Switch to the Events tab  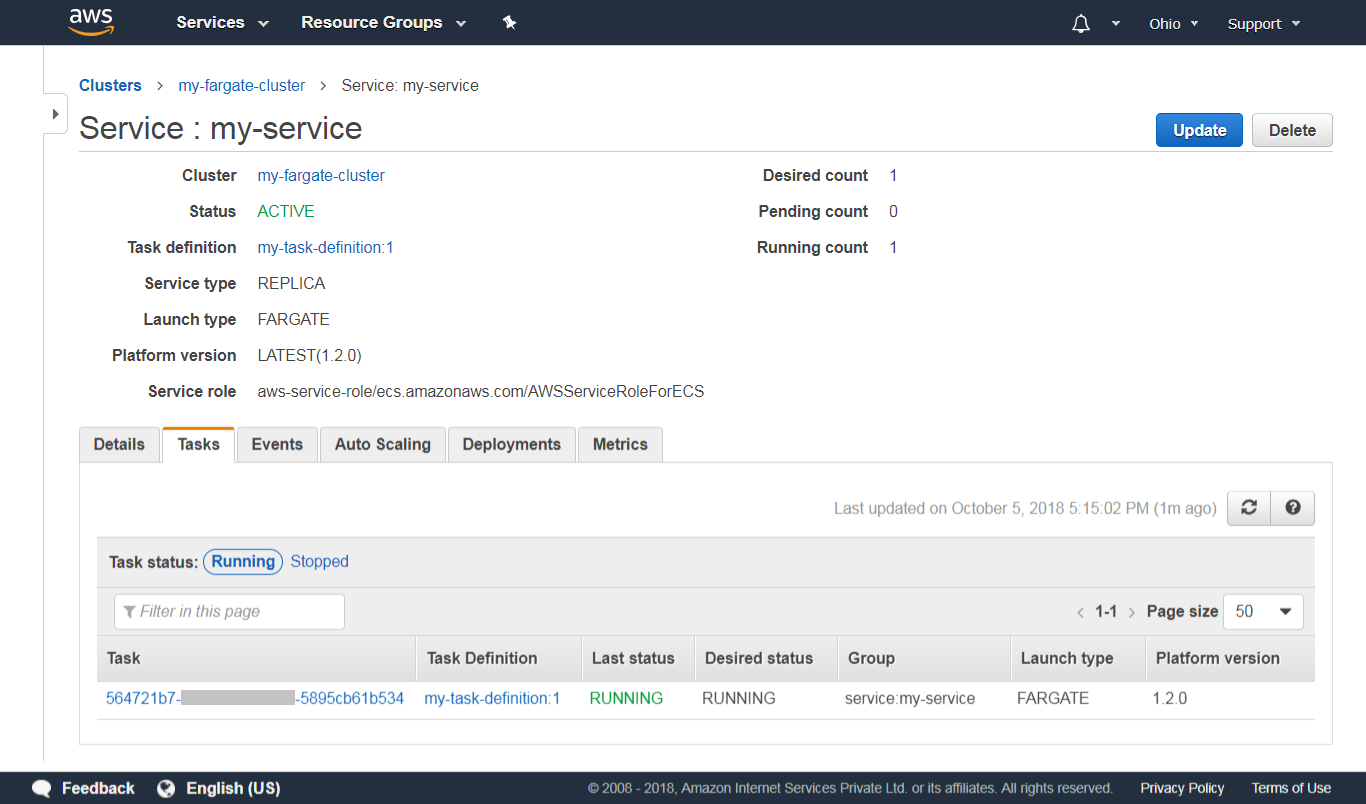(277, 445)
